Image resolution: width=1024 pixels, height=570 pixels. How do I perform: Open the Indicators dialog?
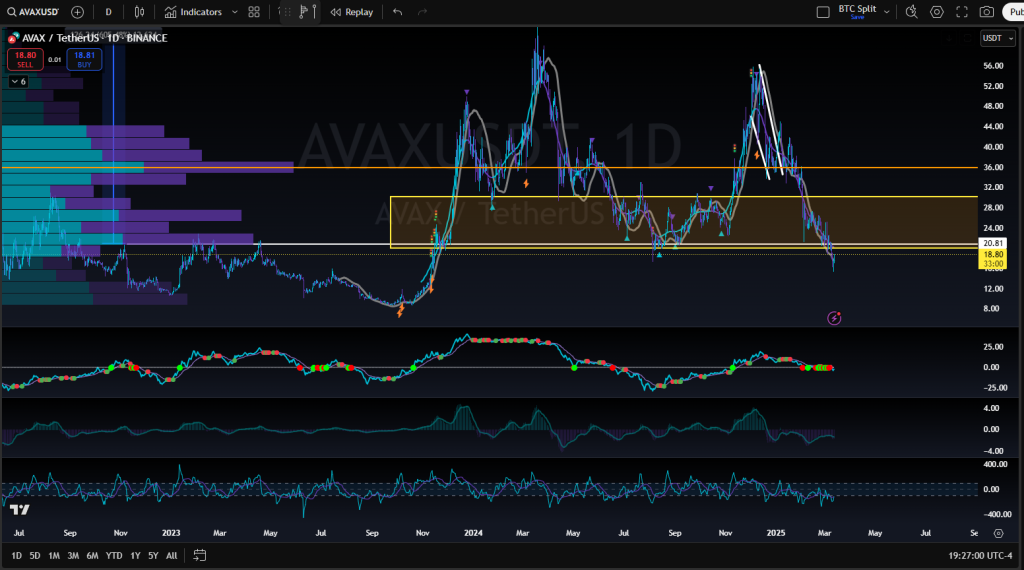click(x=193, y=12)
